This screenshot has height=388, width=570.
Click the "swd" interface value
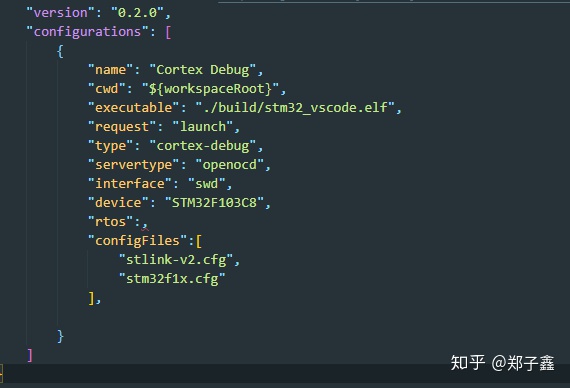pos(206,184)
